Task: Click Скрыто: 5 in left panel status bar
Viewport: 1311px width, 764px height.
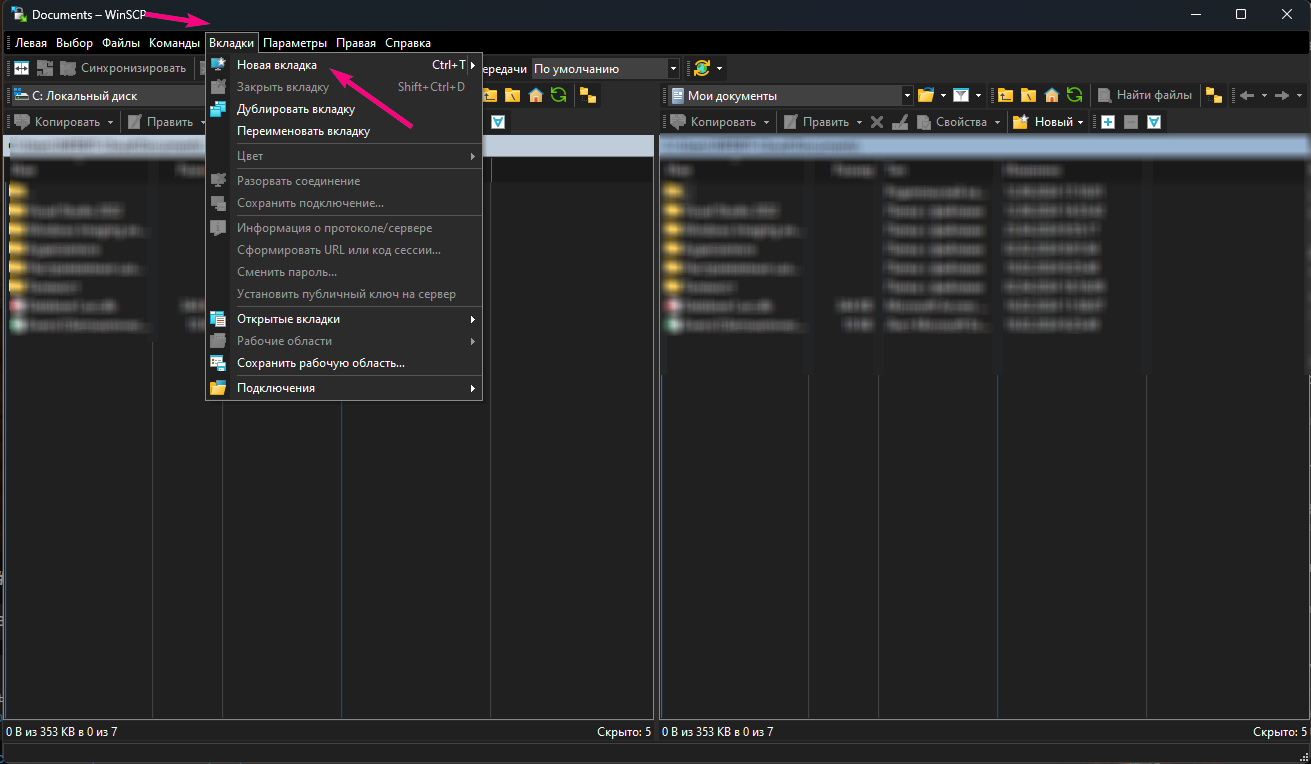Action: point(624,732)
